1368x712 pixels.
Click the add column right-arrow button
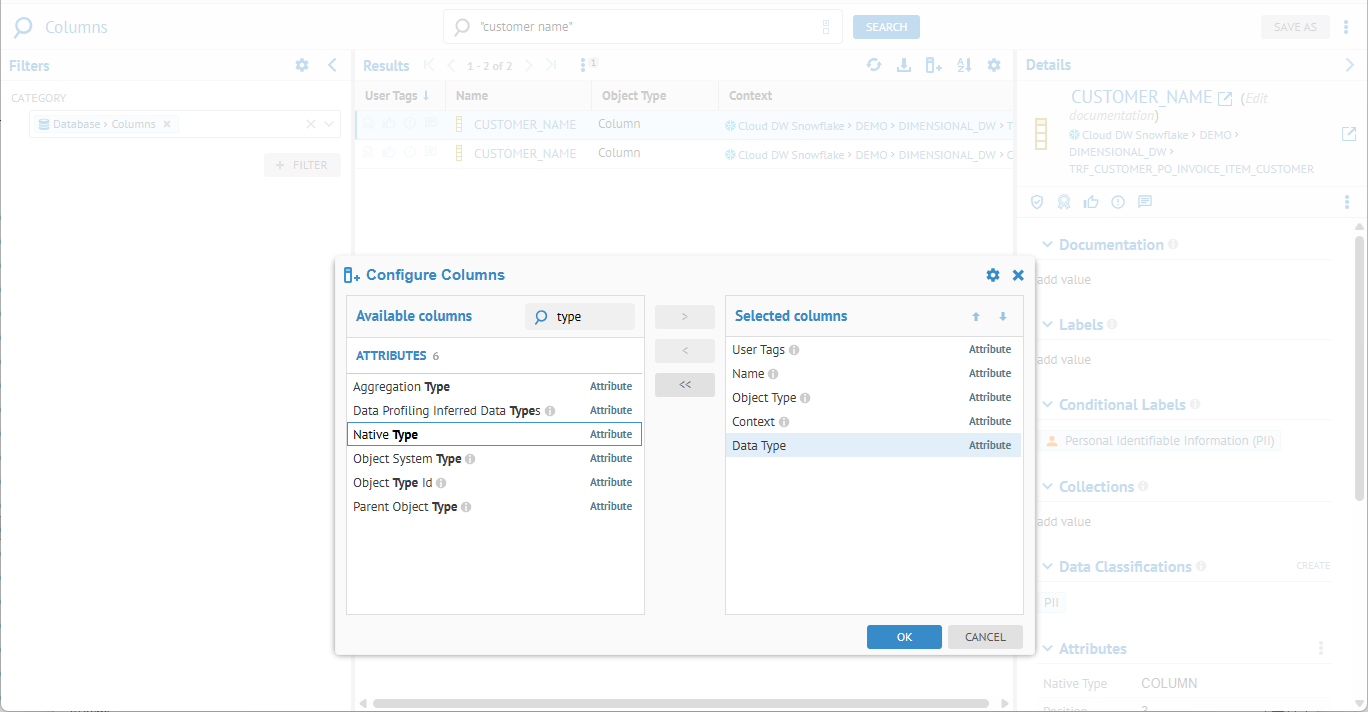click(x=684, y=317)
